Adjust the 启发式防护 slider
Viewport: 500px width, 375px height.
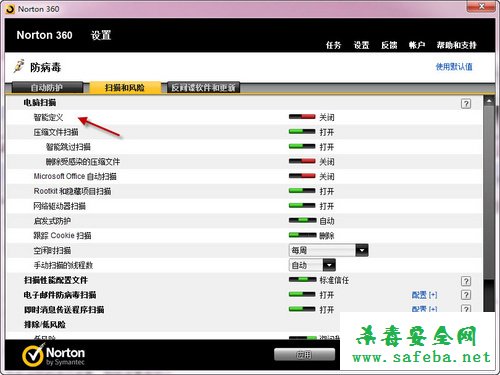tap(302, 220)
